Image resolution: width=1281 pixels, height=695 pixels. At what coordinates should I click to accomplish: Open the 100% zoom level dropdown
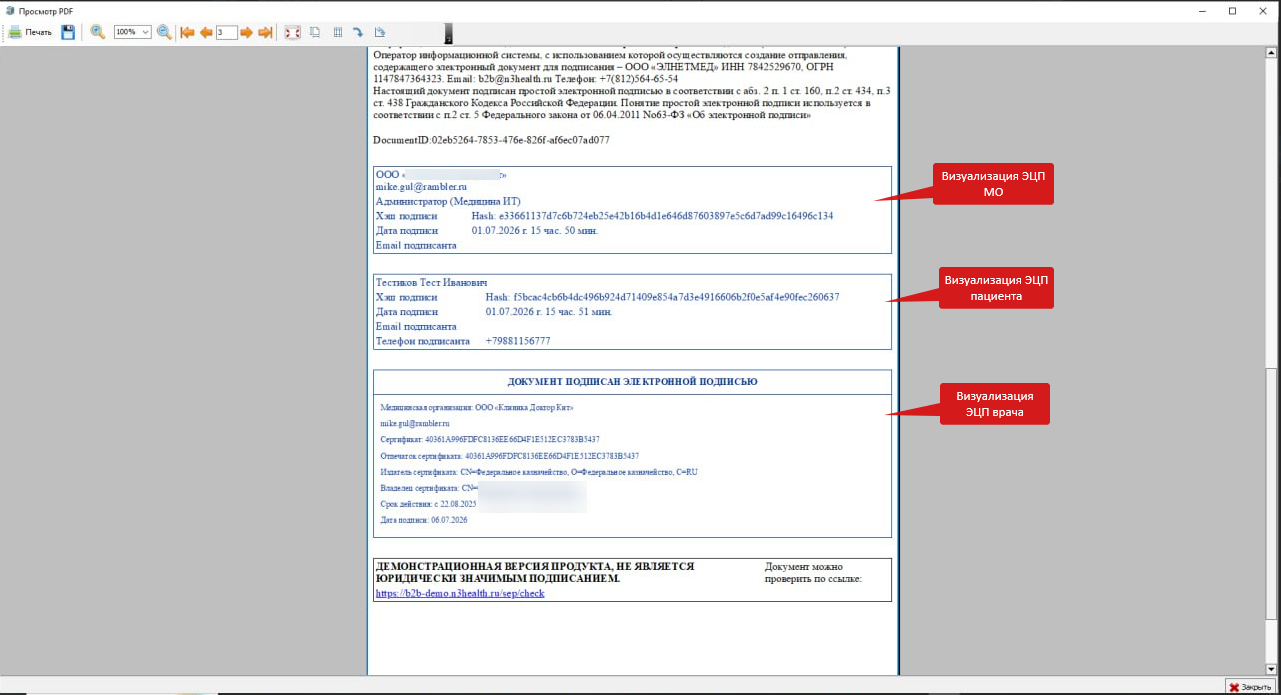click(x=132, y=32)
